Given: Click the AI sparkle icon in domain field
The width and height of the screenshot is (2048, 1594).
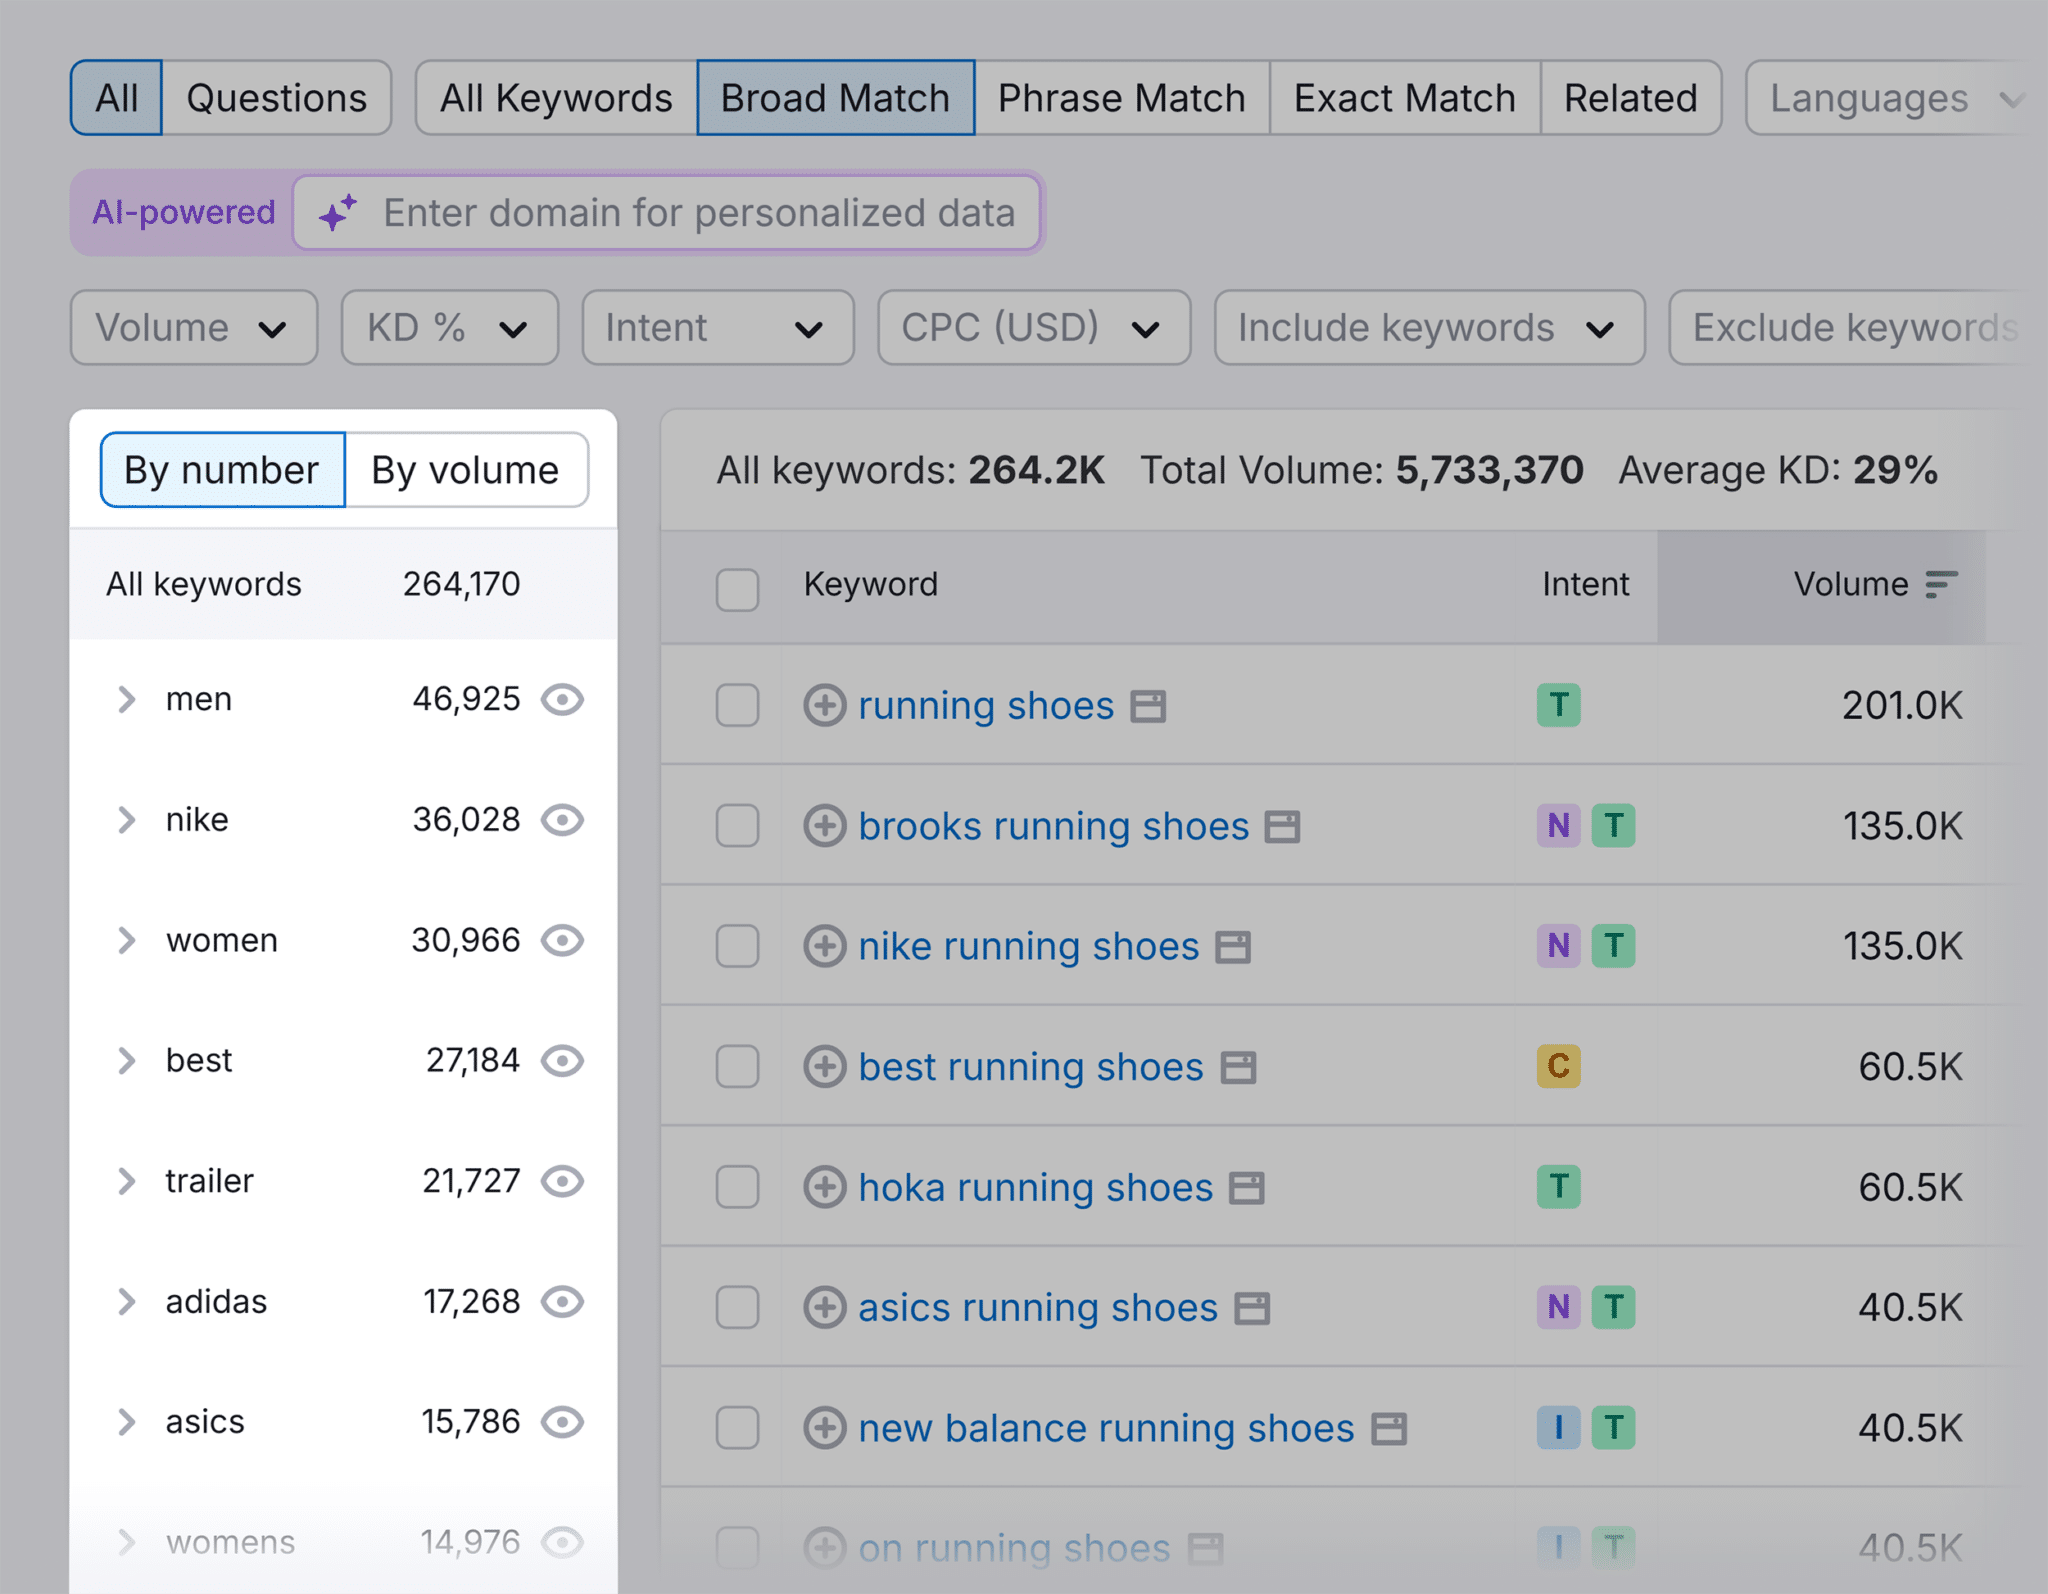Looking at the screenshot, I should point(337,213).
